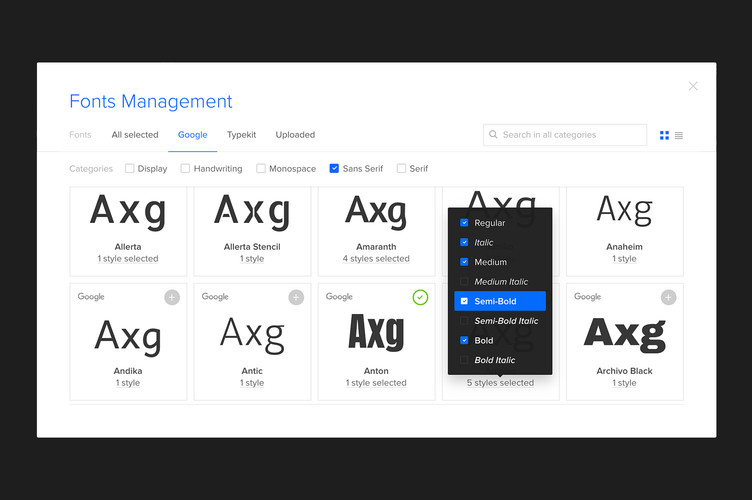Viewport: 752px width, 500px height.
Task: Toggle the Semi-Bold style option
Action: tap(500, 301)
